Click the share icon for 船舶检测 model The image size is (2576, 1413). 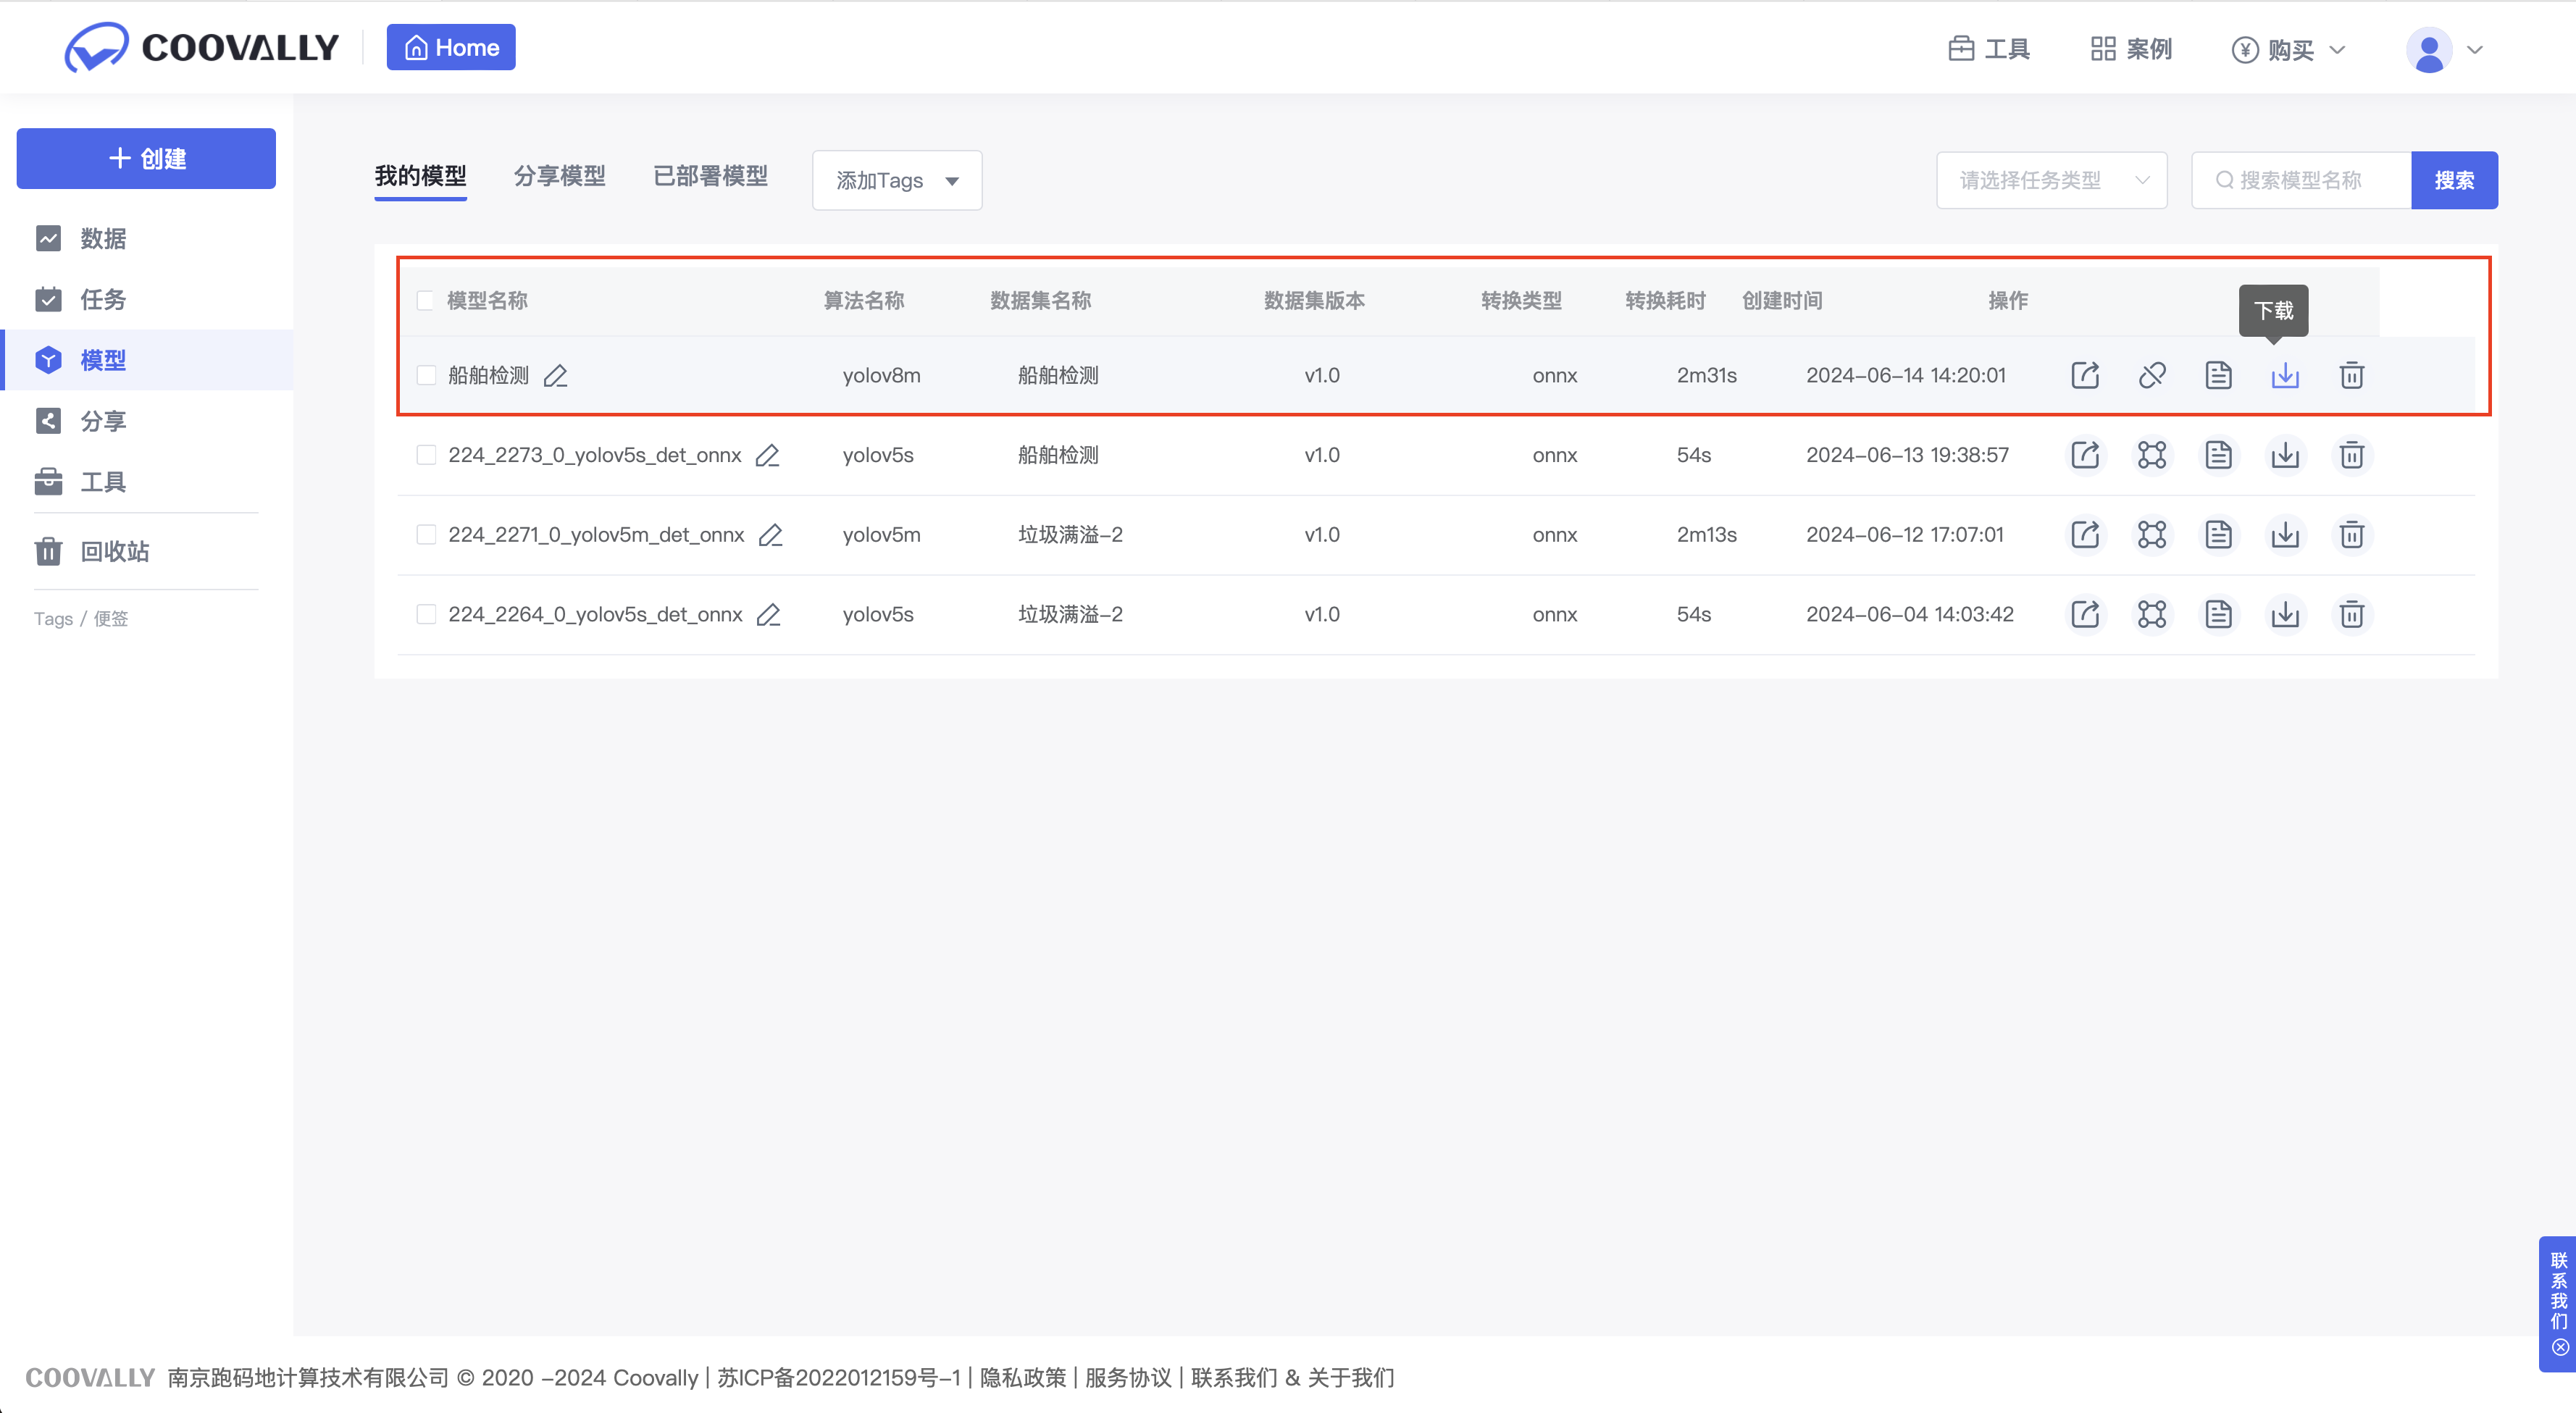coord(2085,375)
